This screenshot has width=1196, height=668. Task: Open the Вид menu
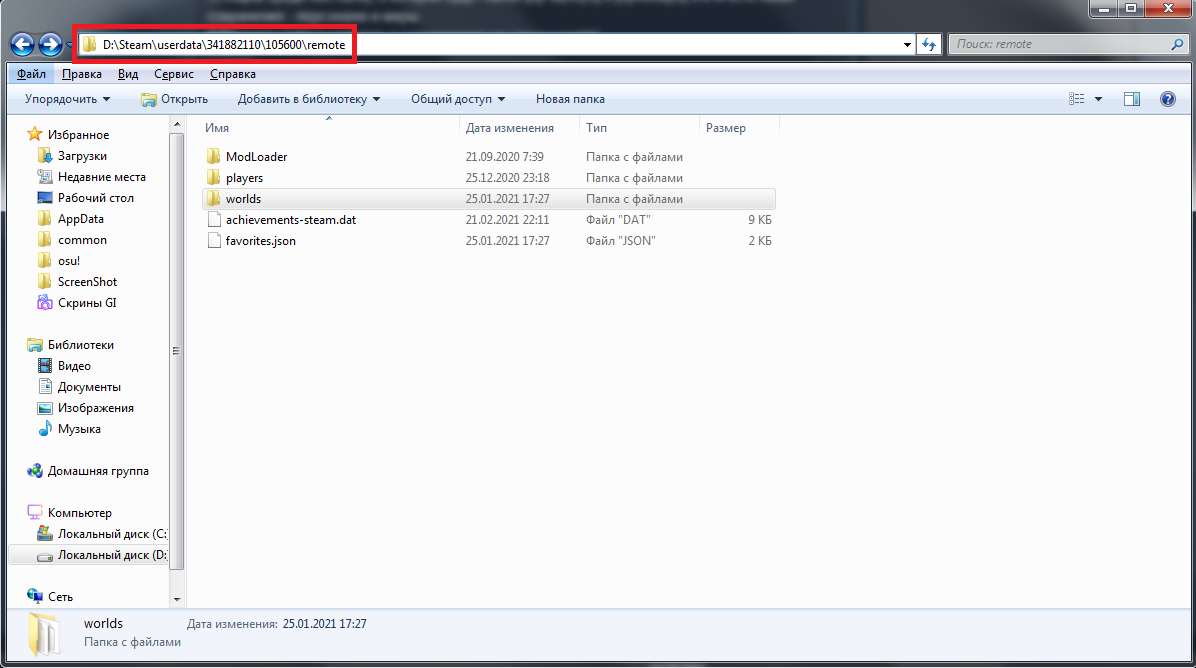(127, 74)
